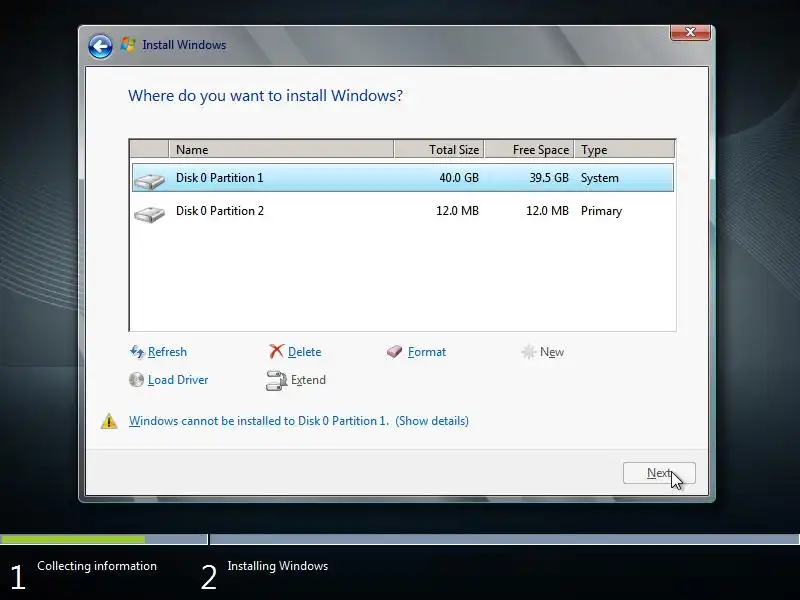Screen dimensions: 800x600
Task: Click the Collecting information progress bar
Action: [104, 539]
